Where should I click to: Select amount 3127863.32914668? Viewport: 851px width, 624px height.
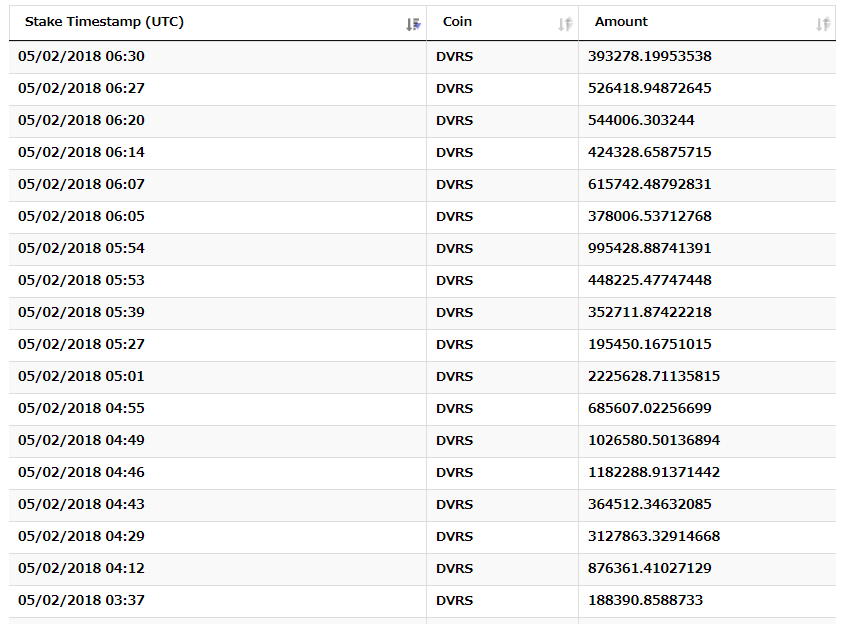tap(654, 536)
